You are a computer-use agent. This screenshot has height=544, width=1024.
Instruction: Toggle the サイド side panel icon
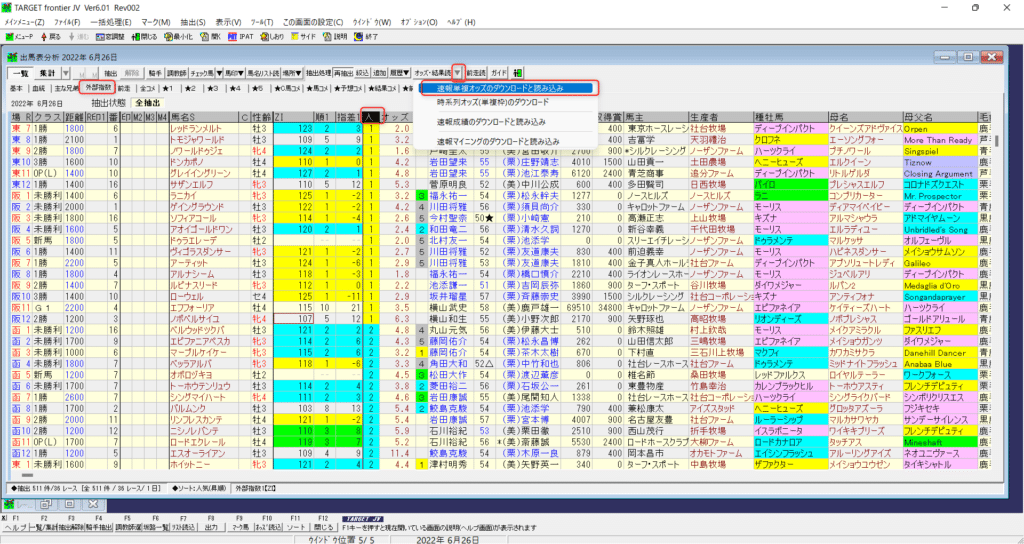[304, 37]
